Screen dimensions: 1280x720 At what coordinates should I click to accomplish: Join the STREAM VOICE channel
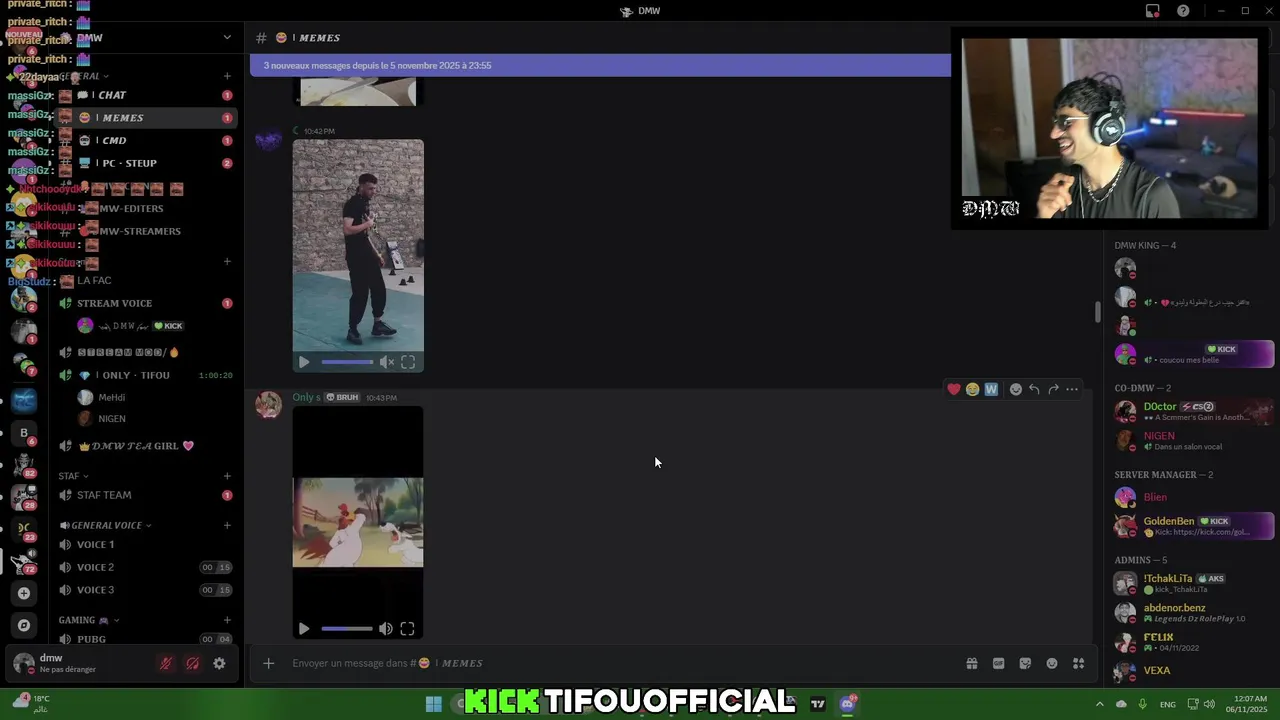[147, 303]
